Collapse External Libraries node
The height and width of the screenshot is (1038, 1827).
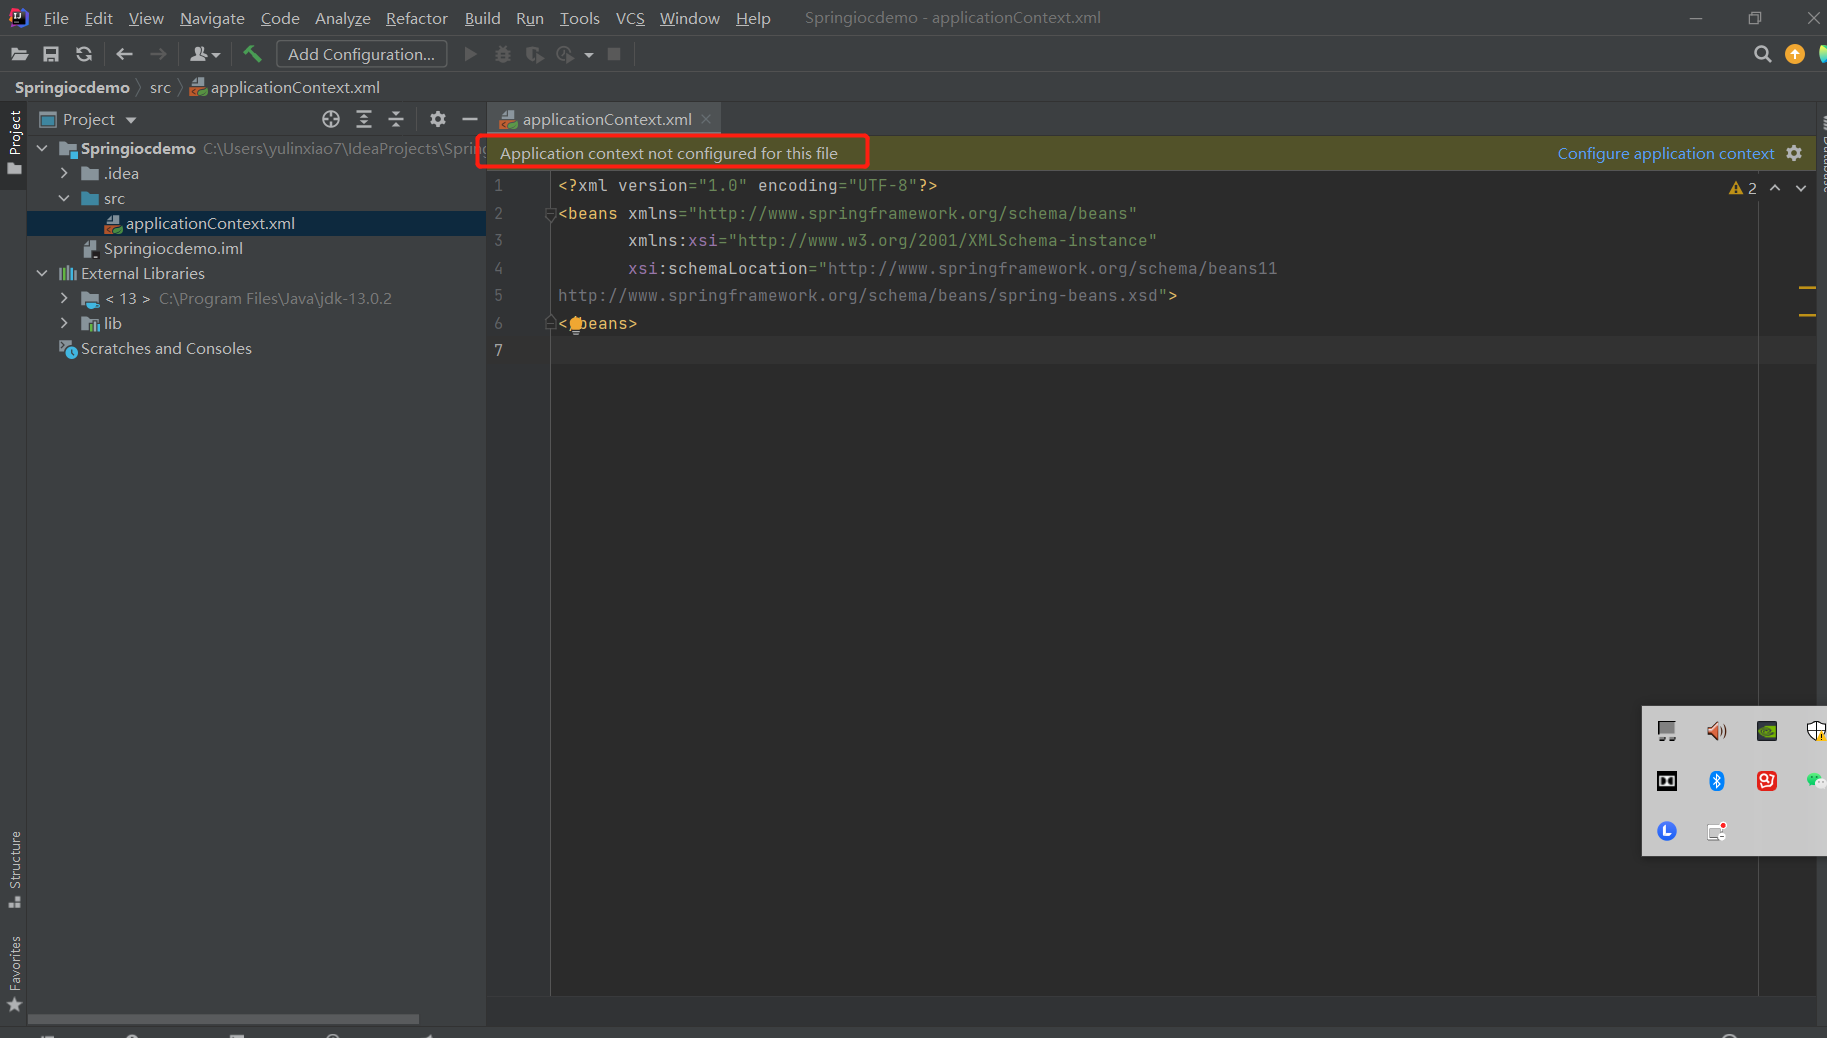[x=42, y=273]
